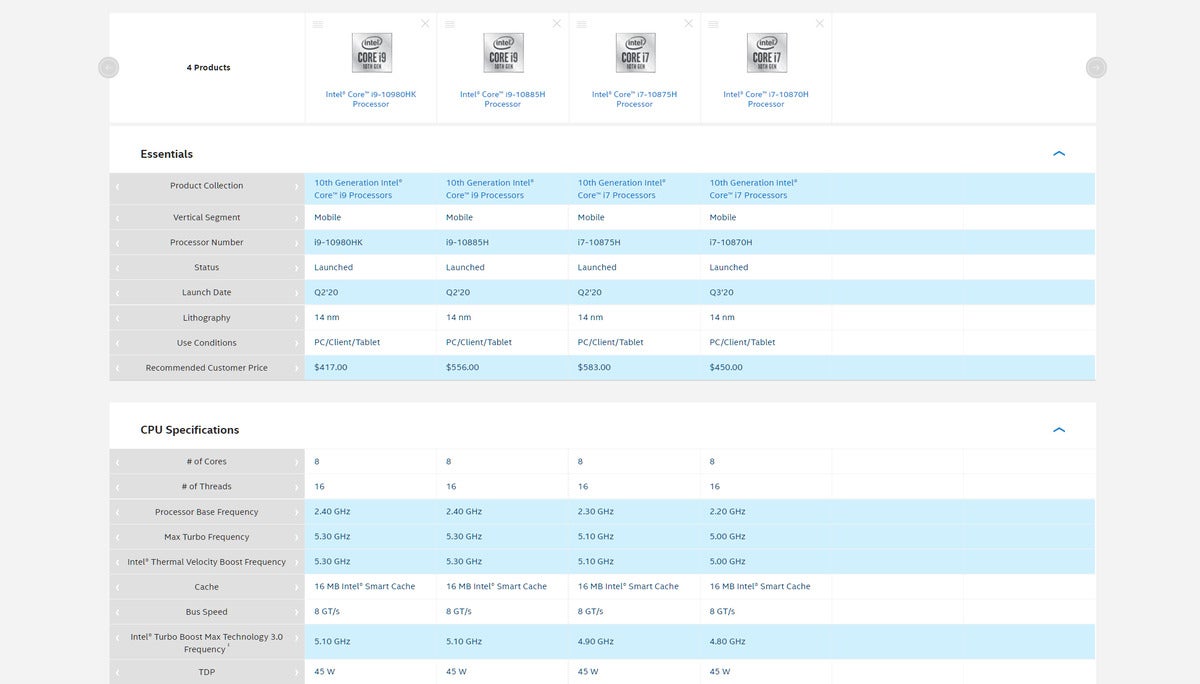Click the 4 Products header text

pos(208,68)
